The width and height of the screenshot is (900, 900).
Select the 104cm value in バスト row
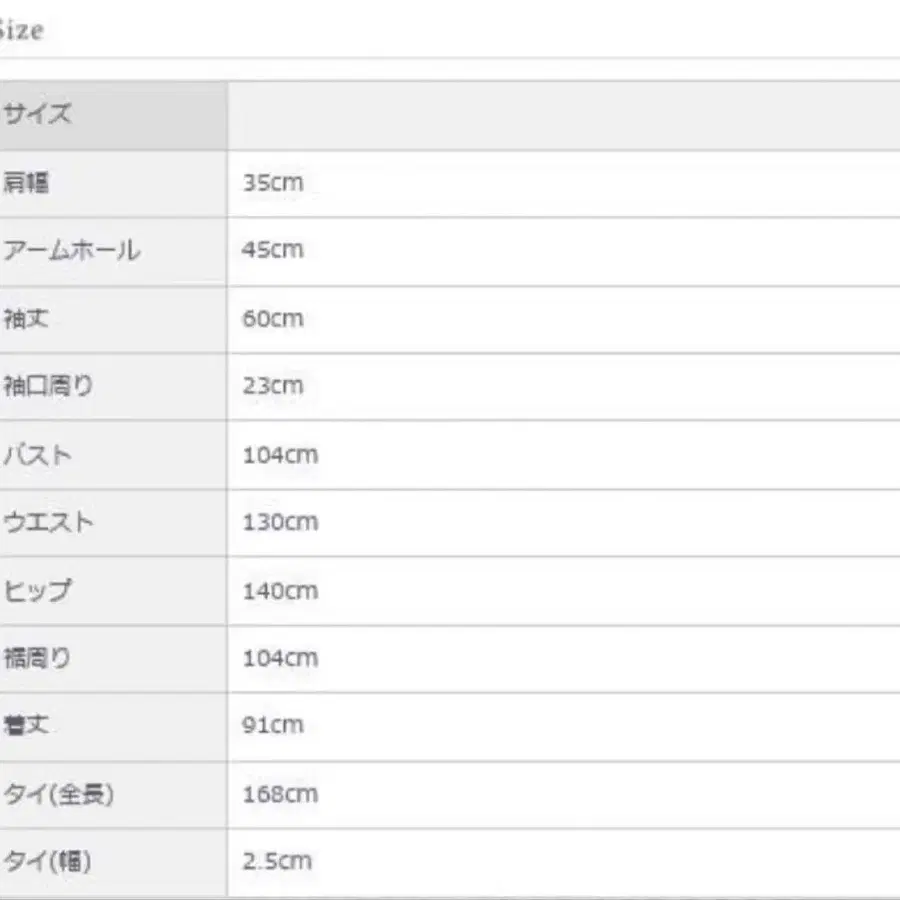tap(280, 455)
